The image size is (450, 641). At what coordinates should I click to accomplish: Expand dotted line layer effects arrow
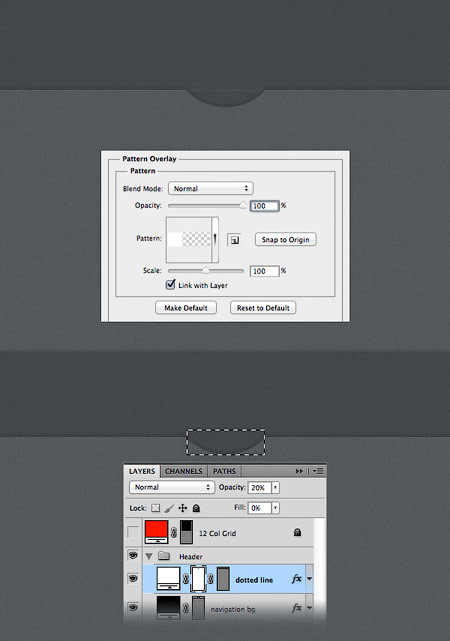pos(309,579)
